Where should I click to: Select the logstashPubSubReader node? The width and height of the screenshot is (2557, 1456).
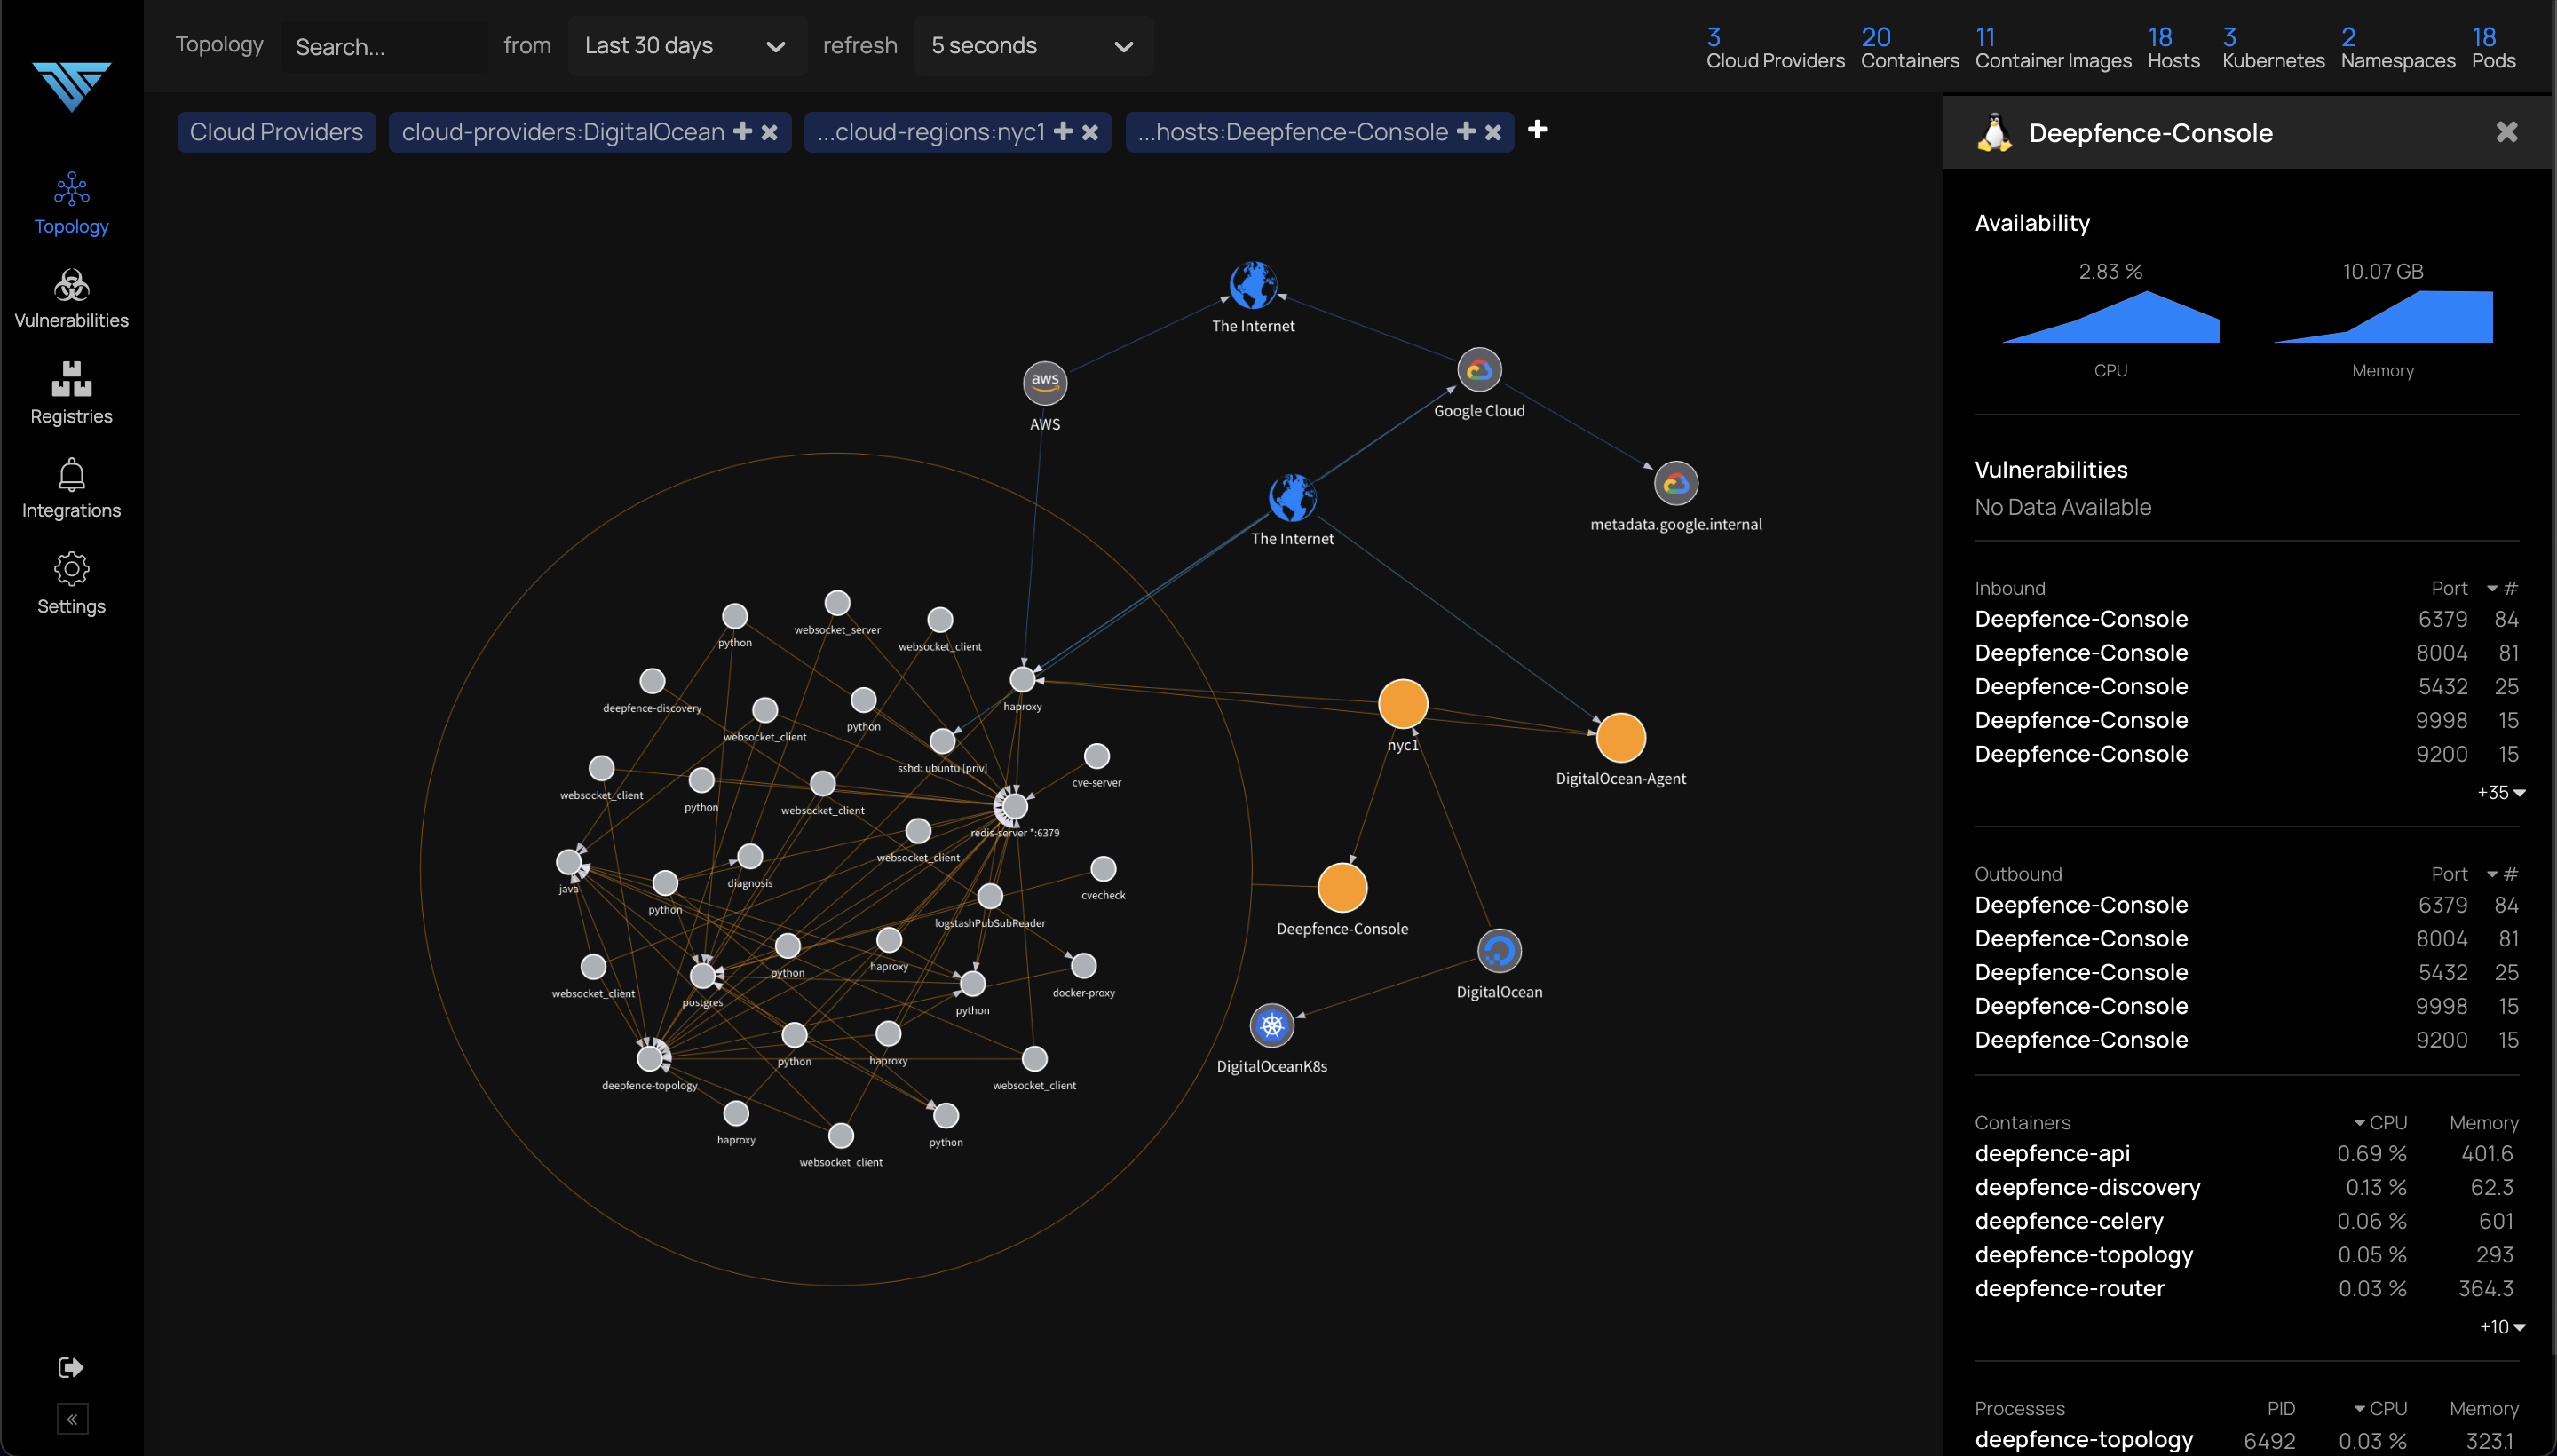point(990,896)
